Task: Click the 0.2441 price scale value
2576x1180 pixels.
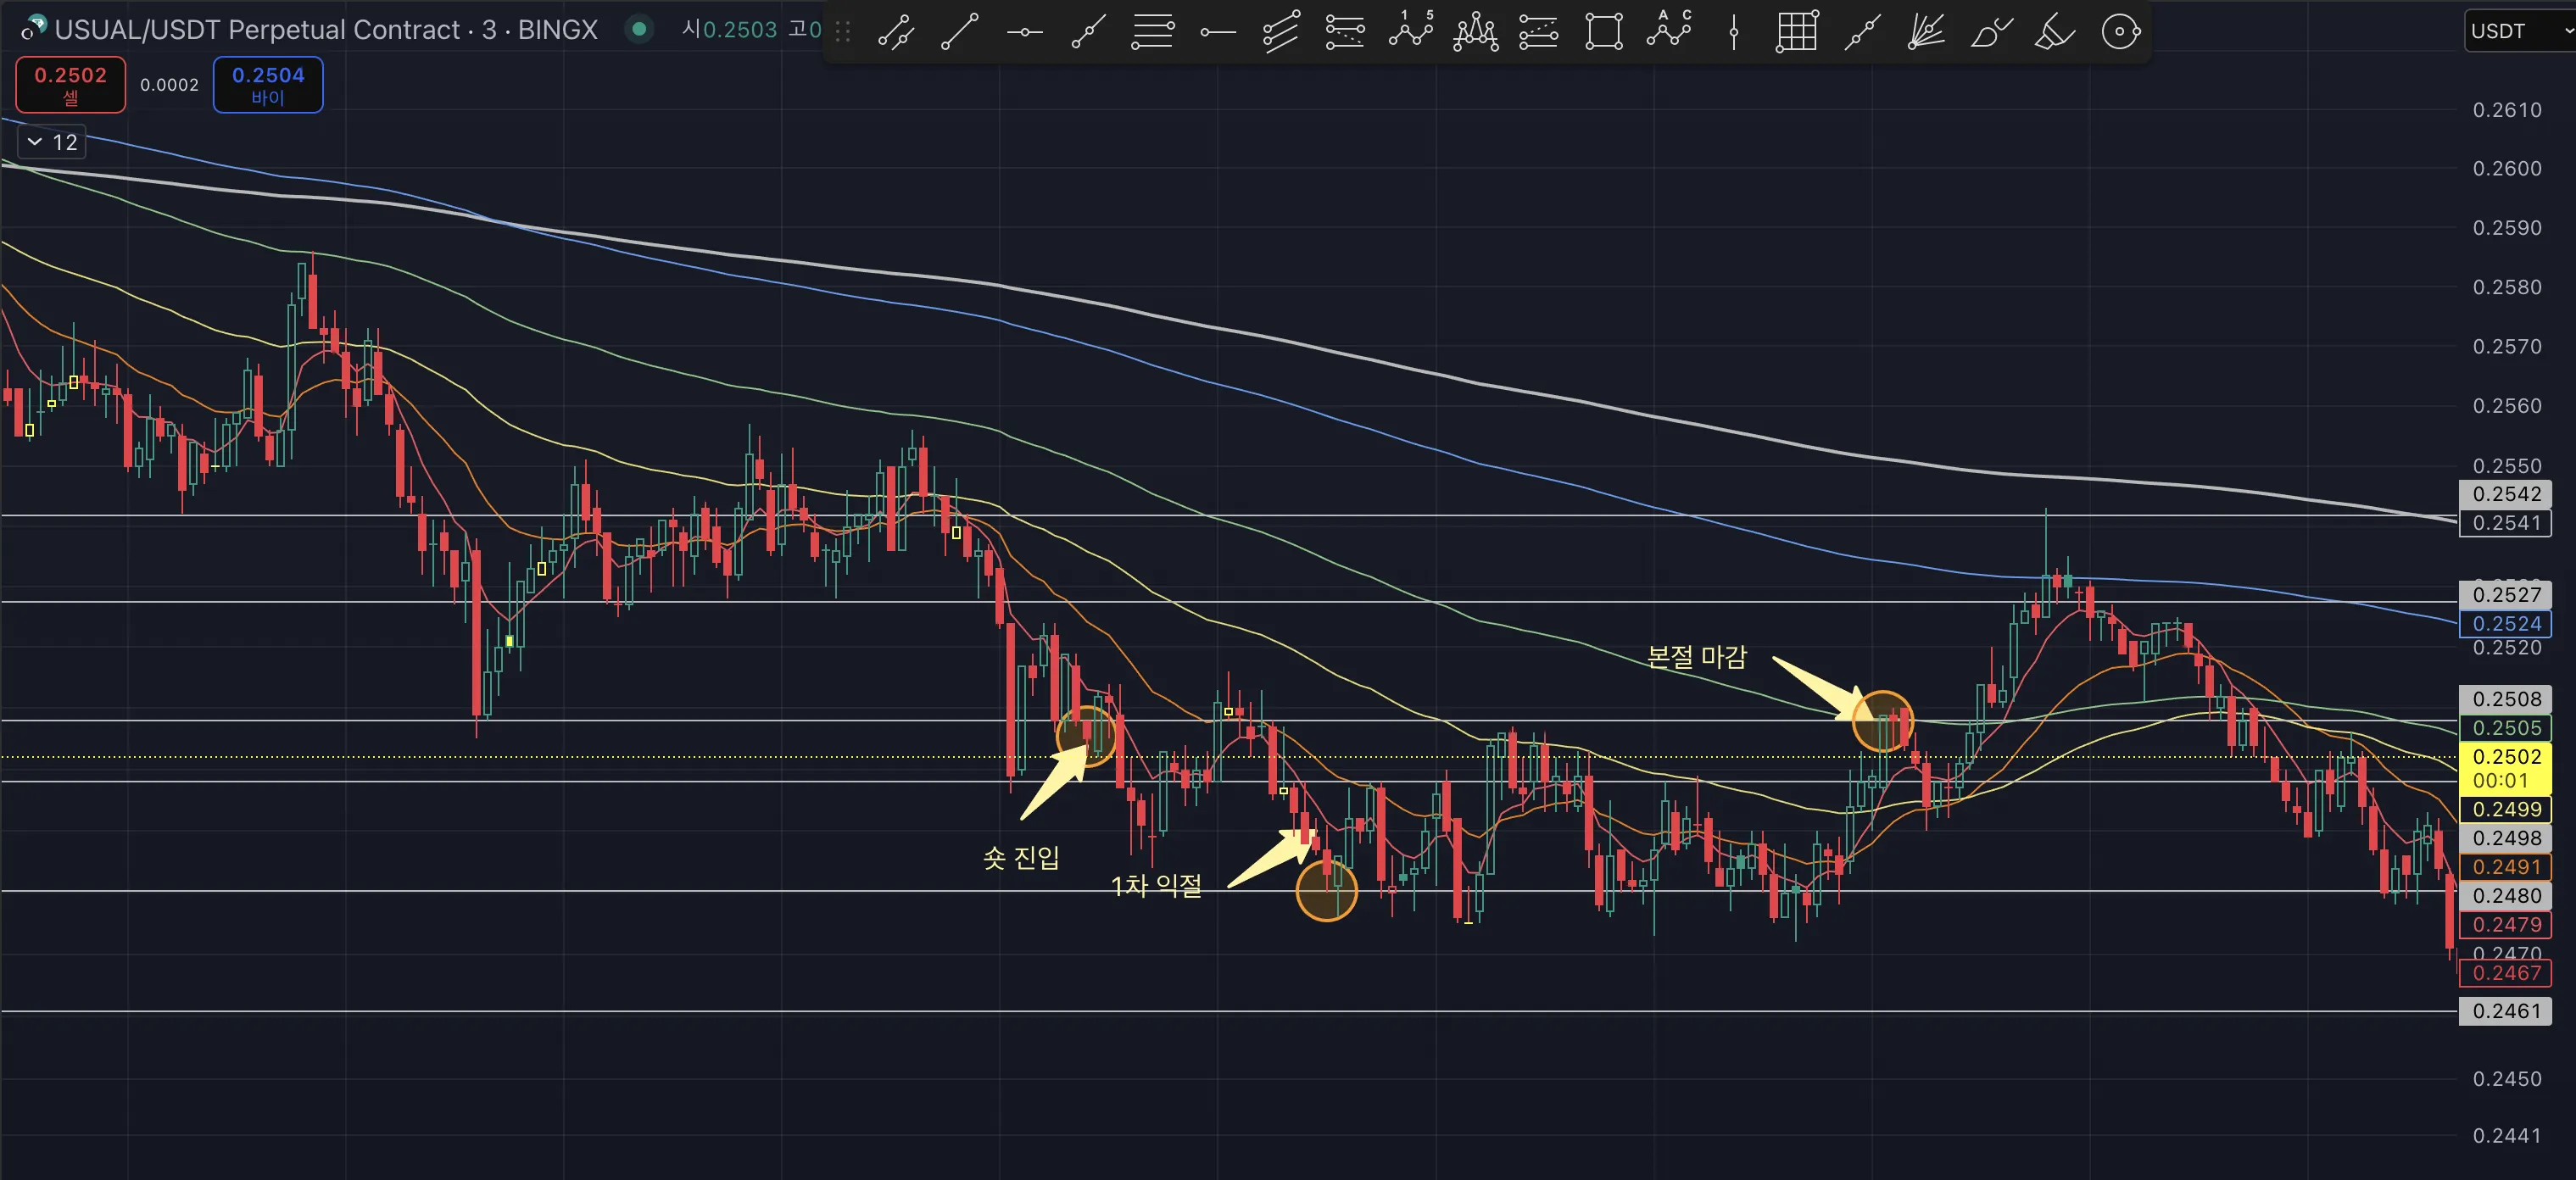Action: pos(2507,1136)
